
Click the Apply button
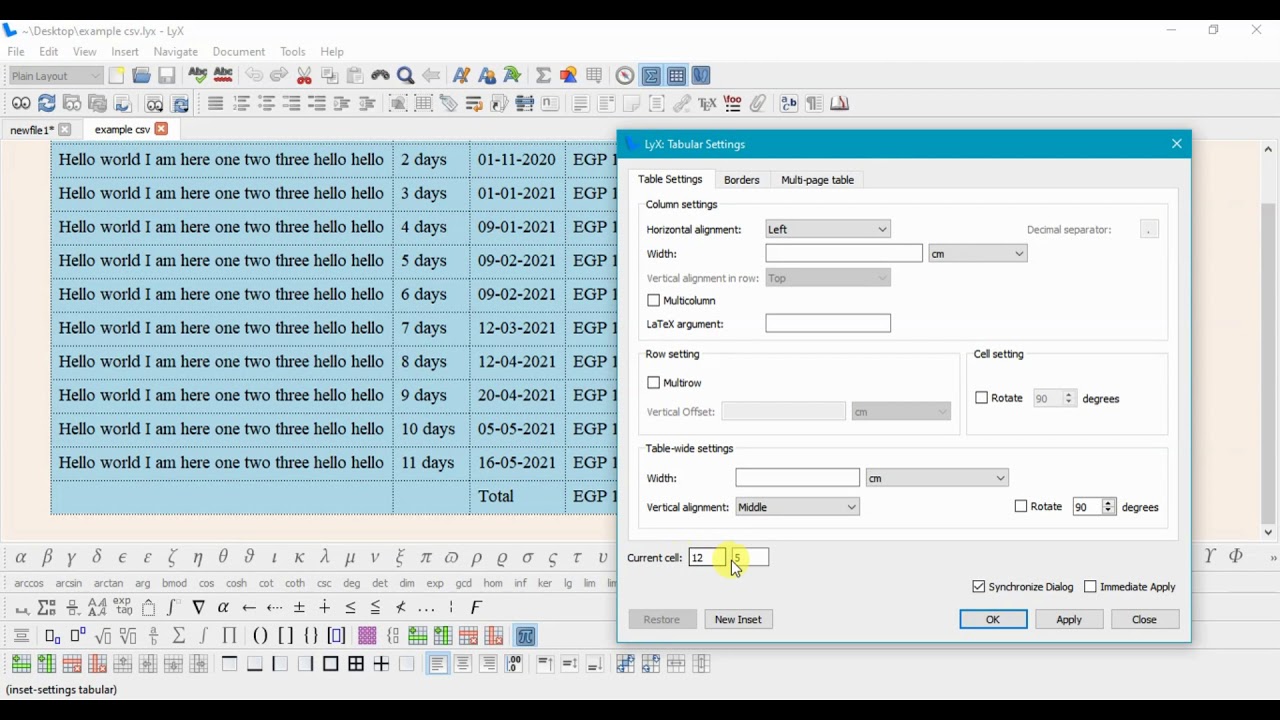tap(1069, 620)
